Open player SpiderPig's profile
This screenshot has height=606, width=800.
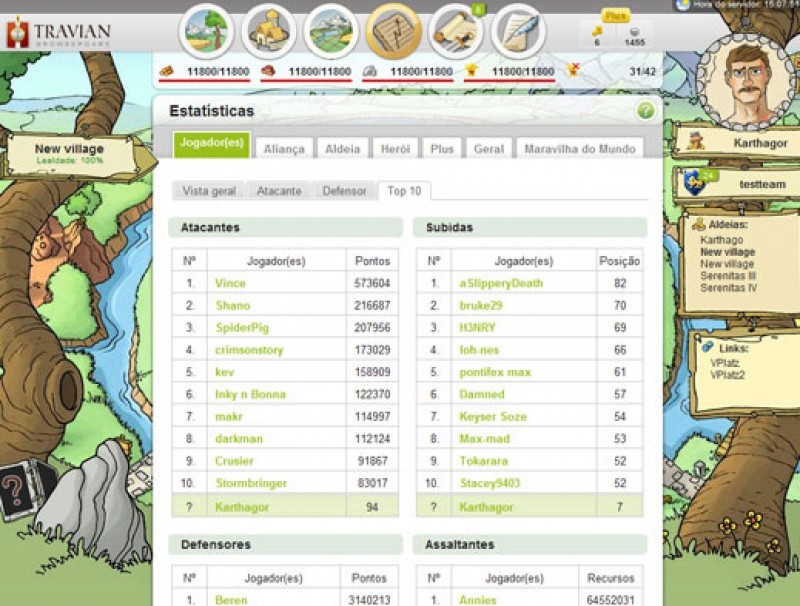(242, 327)
